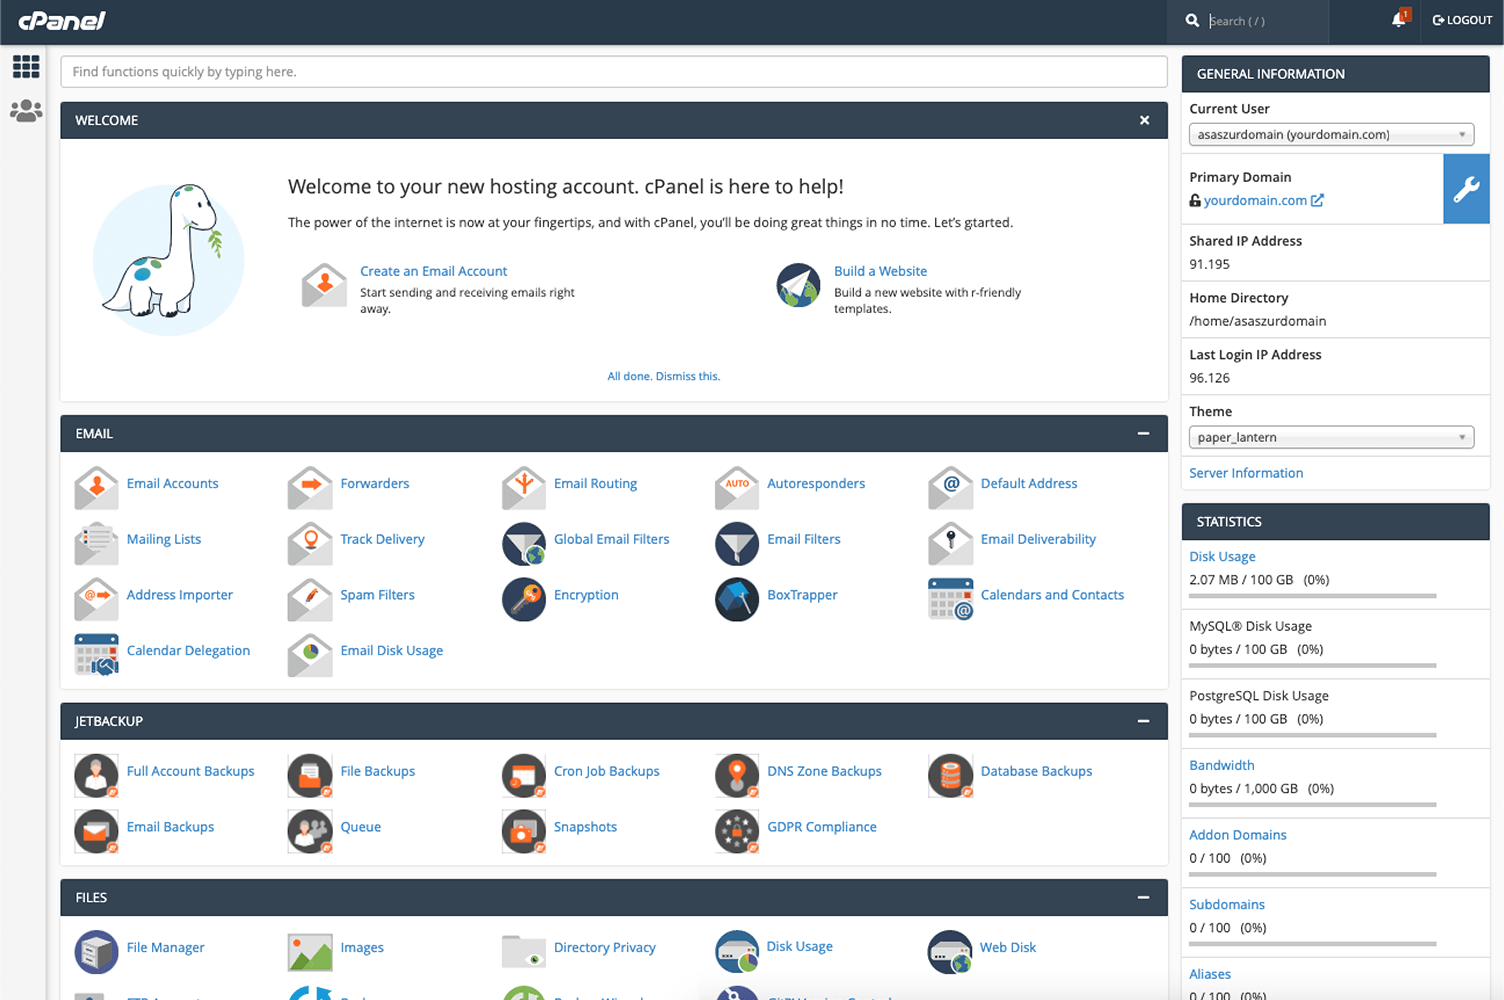Click the Logout button
This screenshot has width=1504, height=1000.
click(x=1462, y=20)
